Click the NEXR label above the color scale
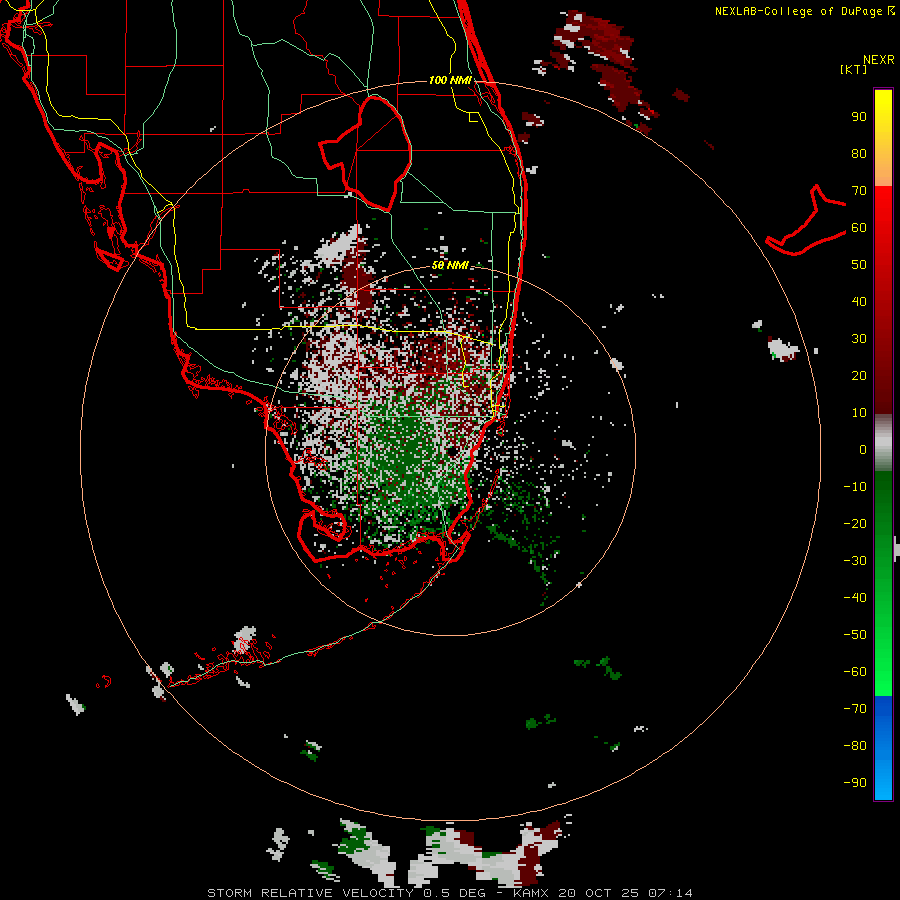900x900 pixels. click(878, 60)
